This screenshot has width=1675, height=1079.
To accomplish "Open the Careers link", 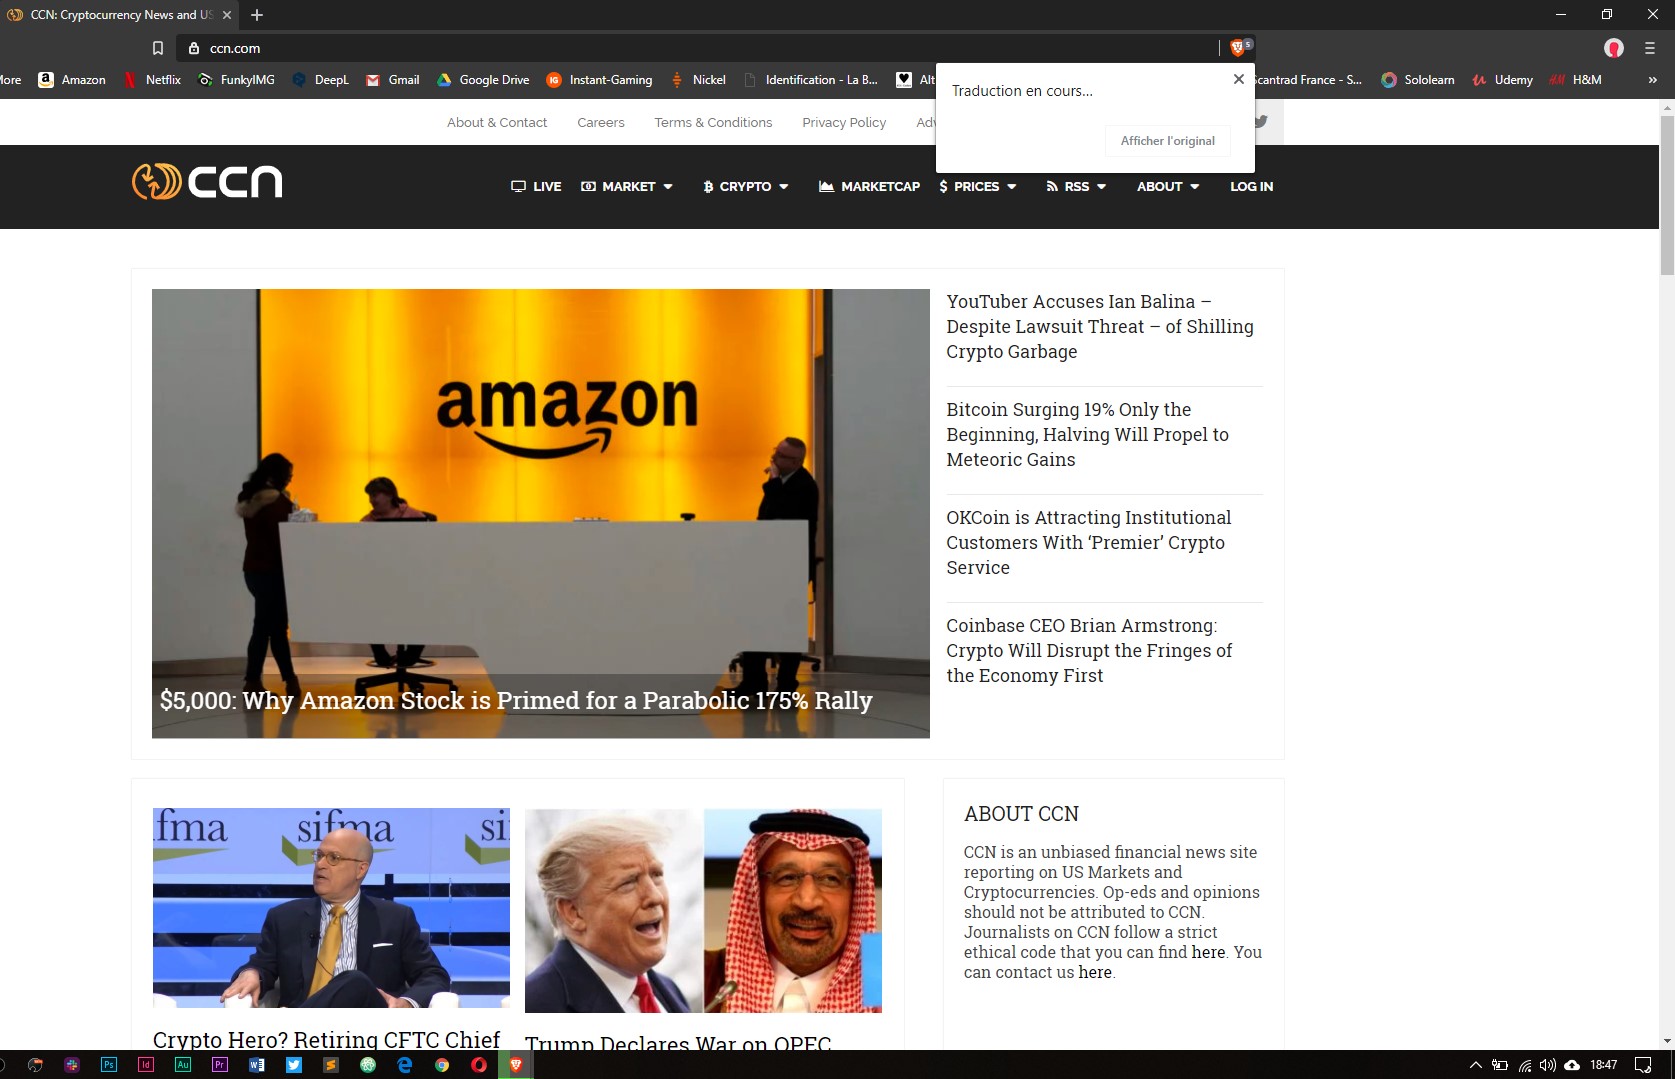I will [x=601, y=123].
